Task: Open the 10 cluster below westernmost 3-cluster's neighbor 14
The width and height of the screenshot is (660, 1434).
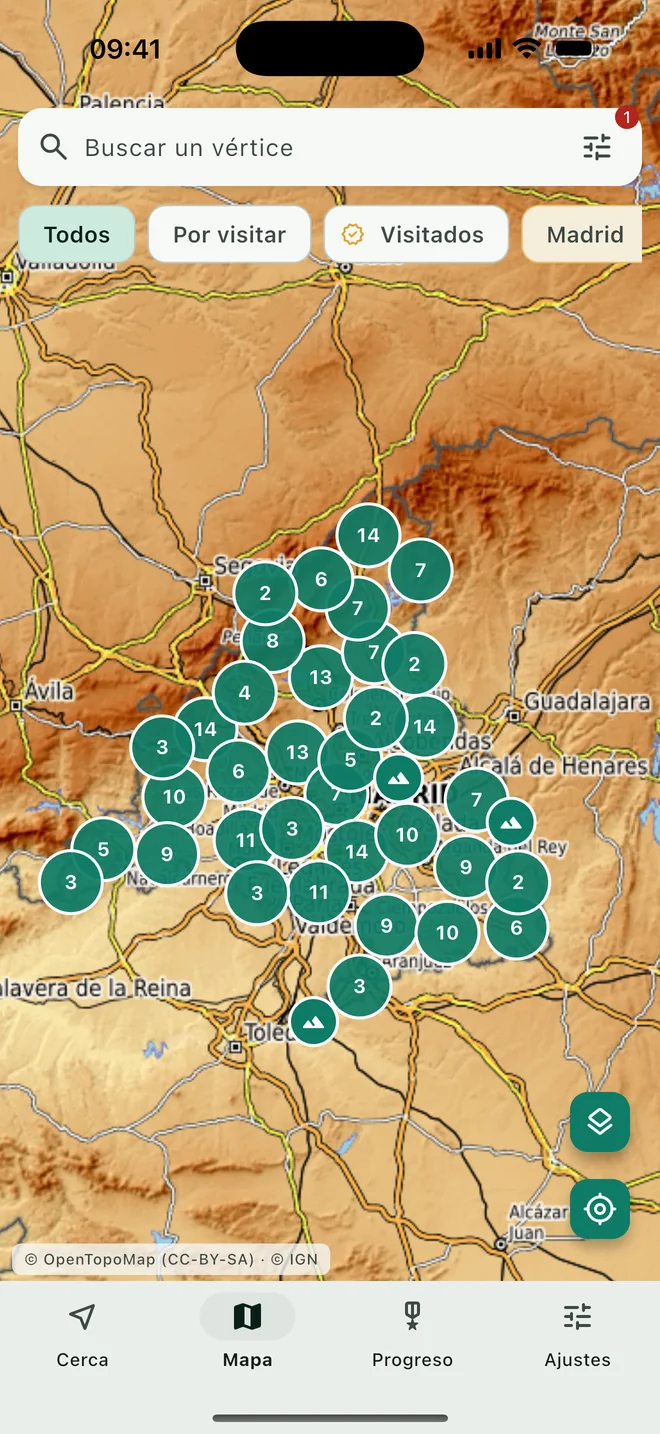Action: (174, 797)
